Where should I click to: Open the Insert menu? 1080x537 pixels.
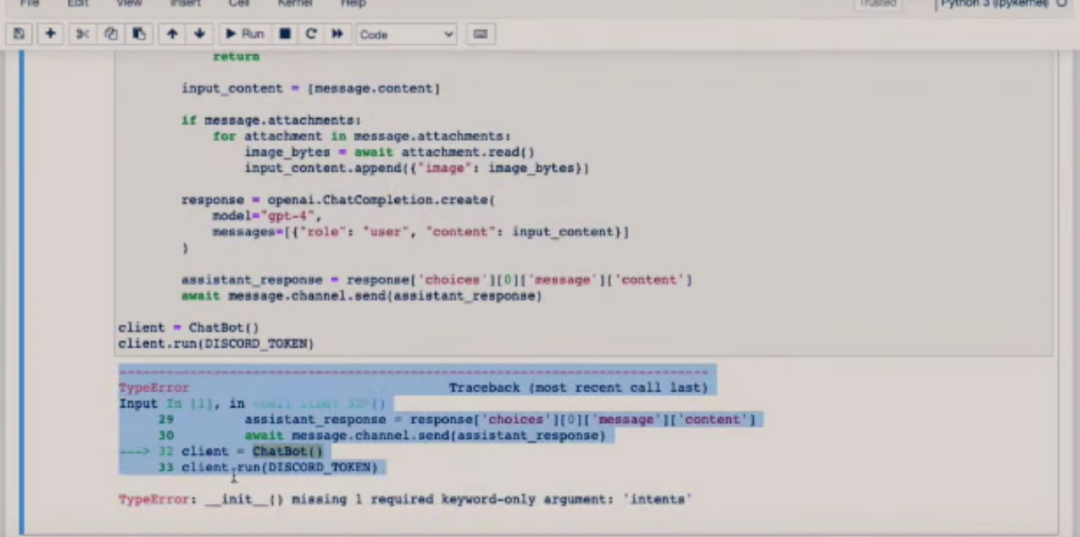185,3
